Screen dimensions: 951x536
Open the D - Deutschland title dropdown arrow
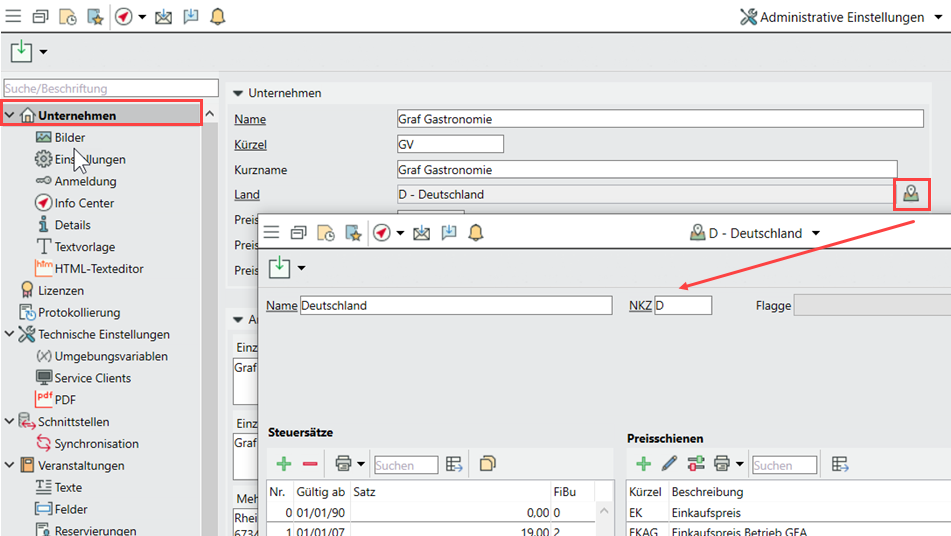point(816,233)
